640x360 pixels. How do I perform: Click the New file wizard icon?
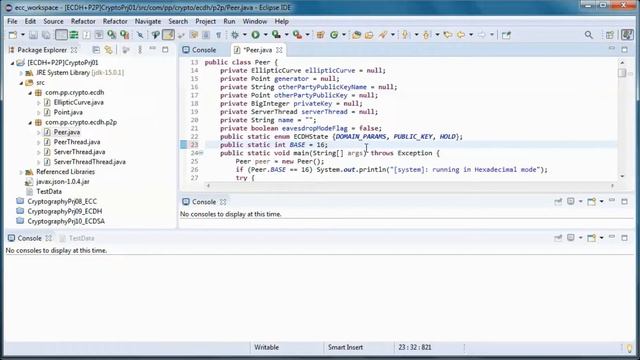[13, 35]
